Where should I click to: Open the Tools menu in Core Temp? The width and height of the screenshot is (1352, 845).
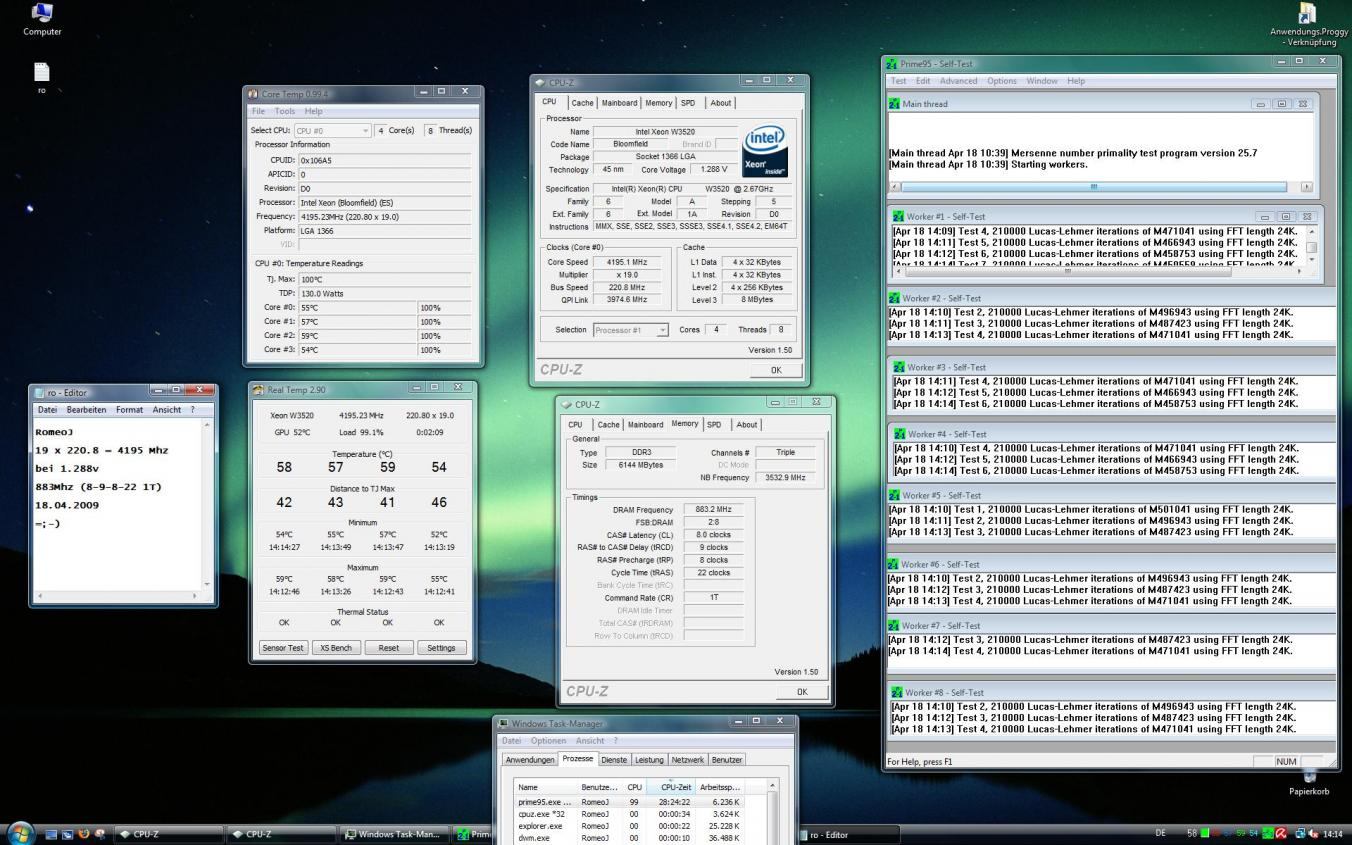285,111
